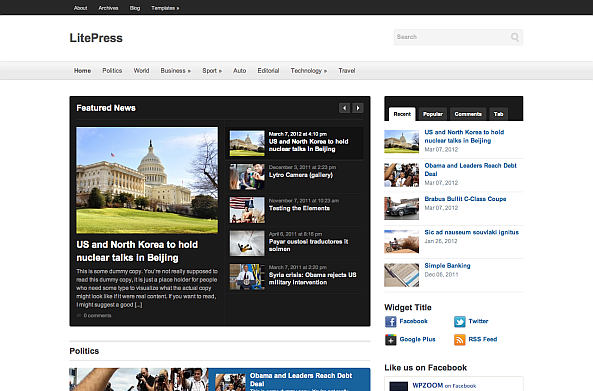Switch to the Recent tab

tap(402, 114)
